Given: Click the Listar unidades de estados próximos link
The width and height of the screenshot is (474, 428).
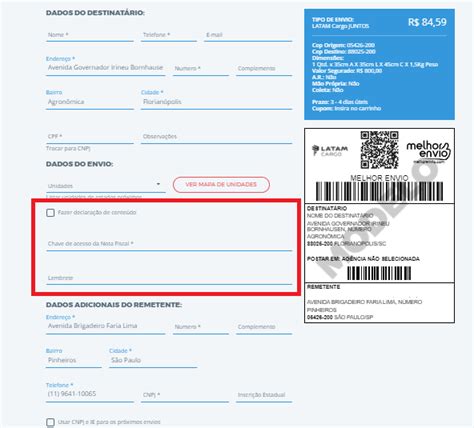Looking at the screenshot, I should (x=94, y=197).
